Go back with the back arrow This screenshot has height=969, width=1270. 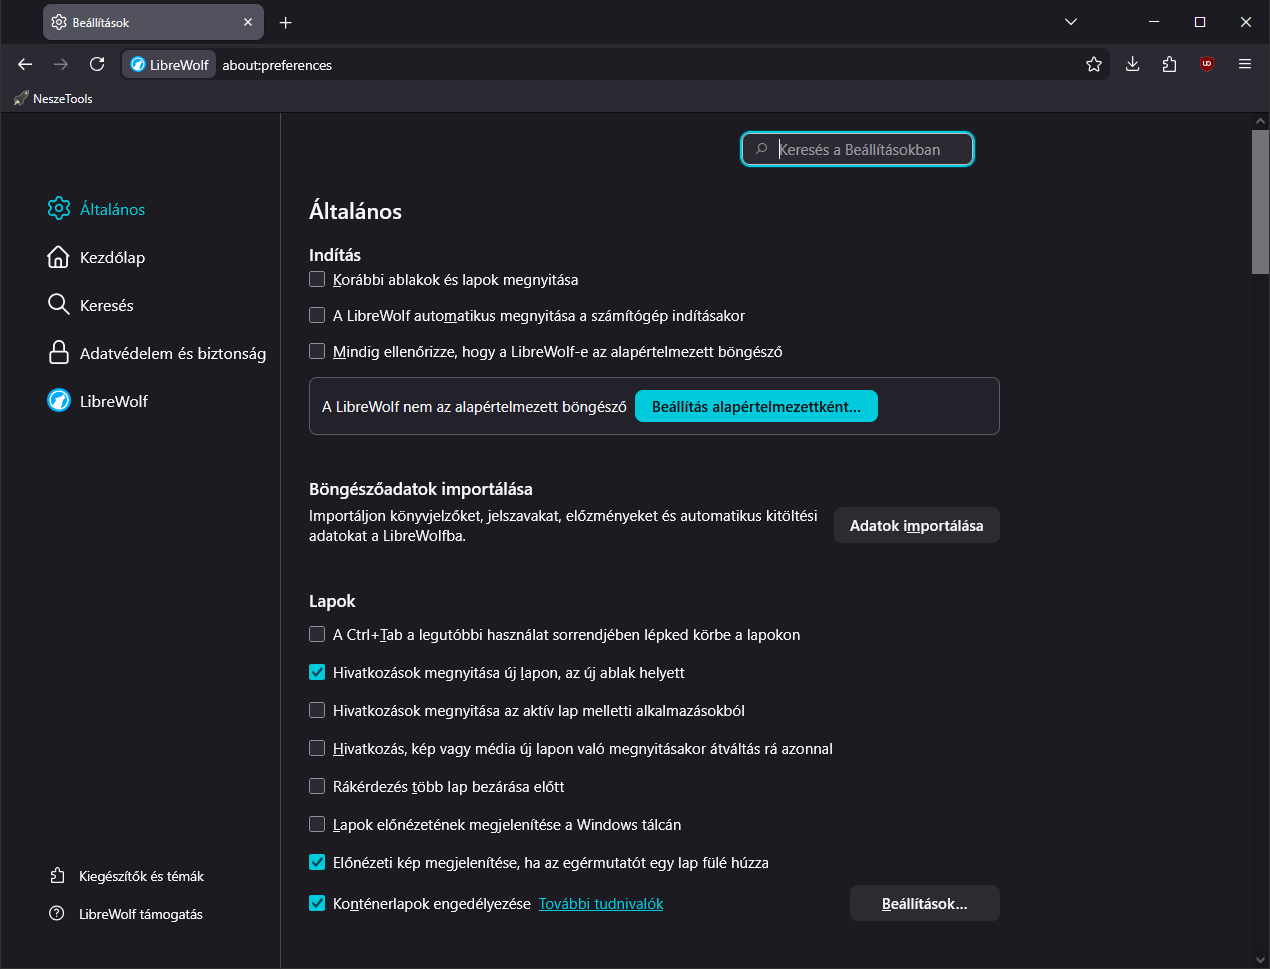tap(25, 64)
